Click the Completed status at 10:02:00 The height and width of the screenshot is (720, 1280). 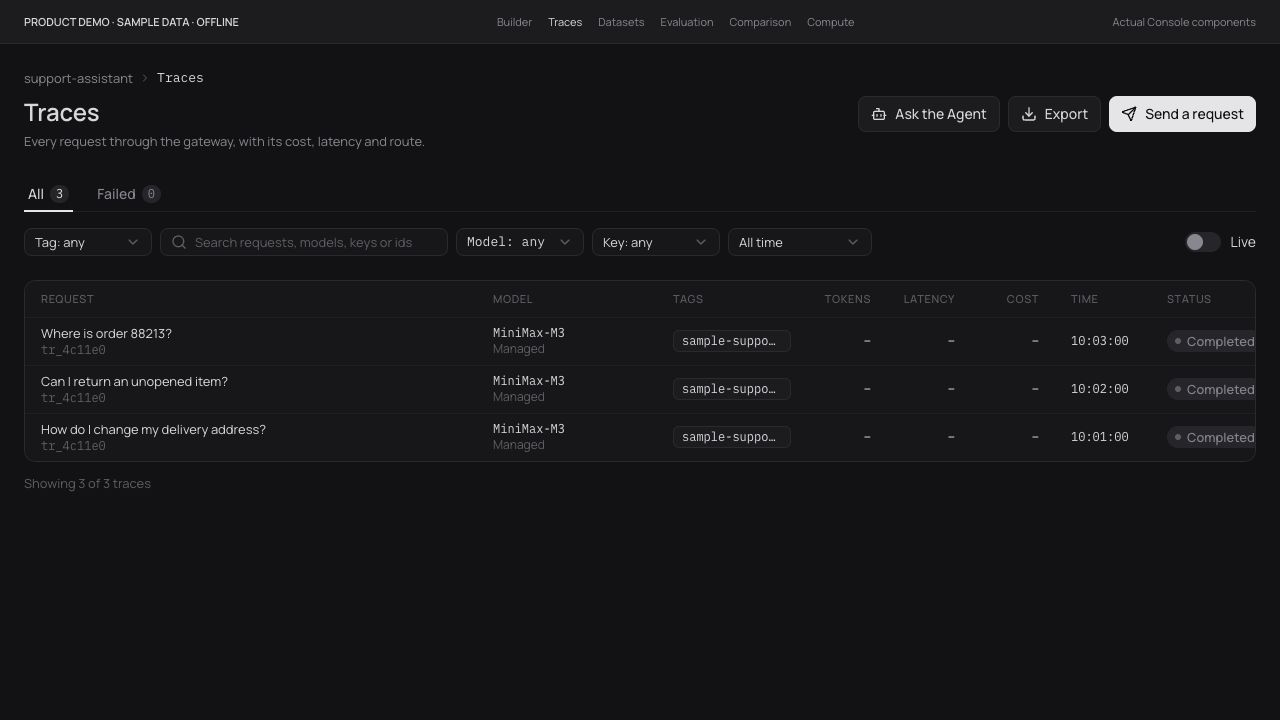pos(1211,389)
